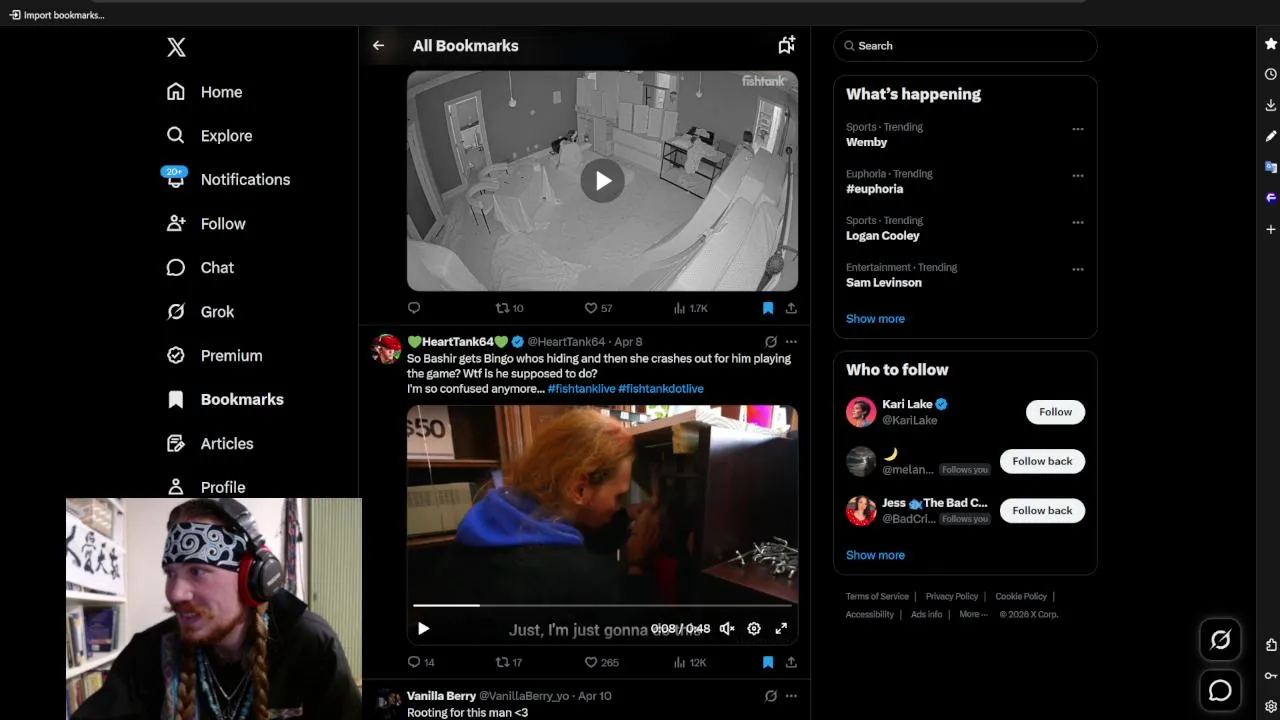This screenshot has width=1280, height=720.
Task: Follow Kari Lake
Action: point(1055,412)
